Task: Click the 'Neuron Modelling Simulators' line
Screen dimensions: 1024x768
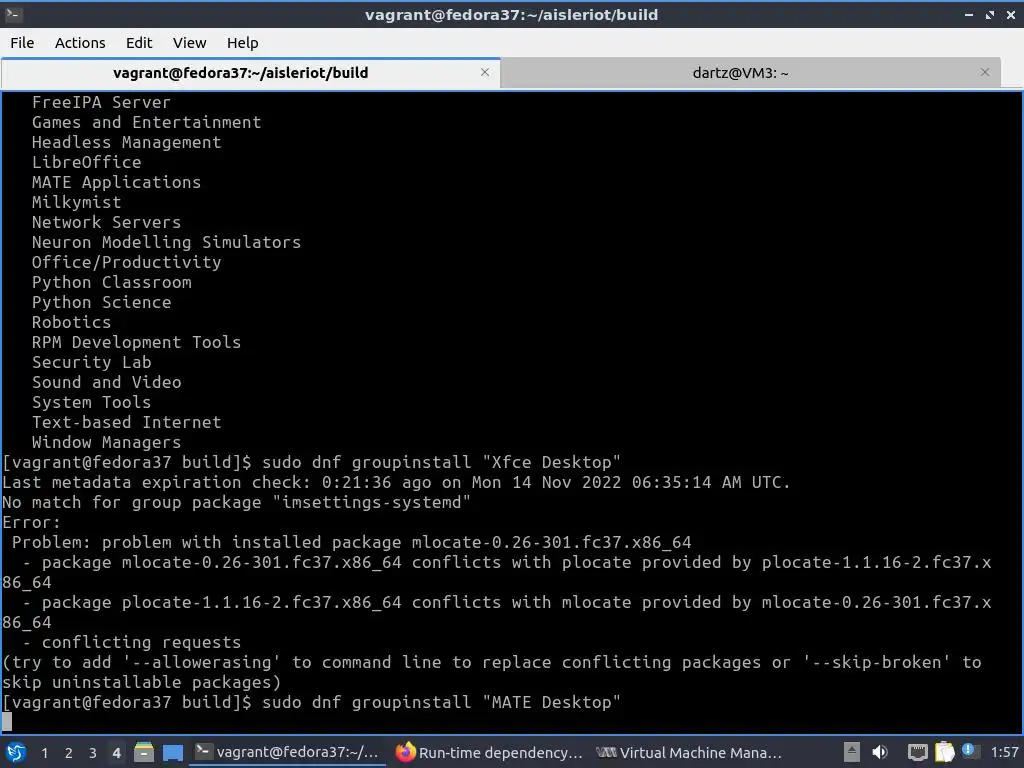Action: [167, 242]
